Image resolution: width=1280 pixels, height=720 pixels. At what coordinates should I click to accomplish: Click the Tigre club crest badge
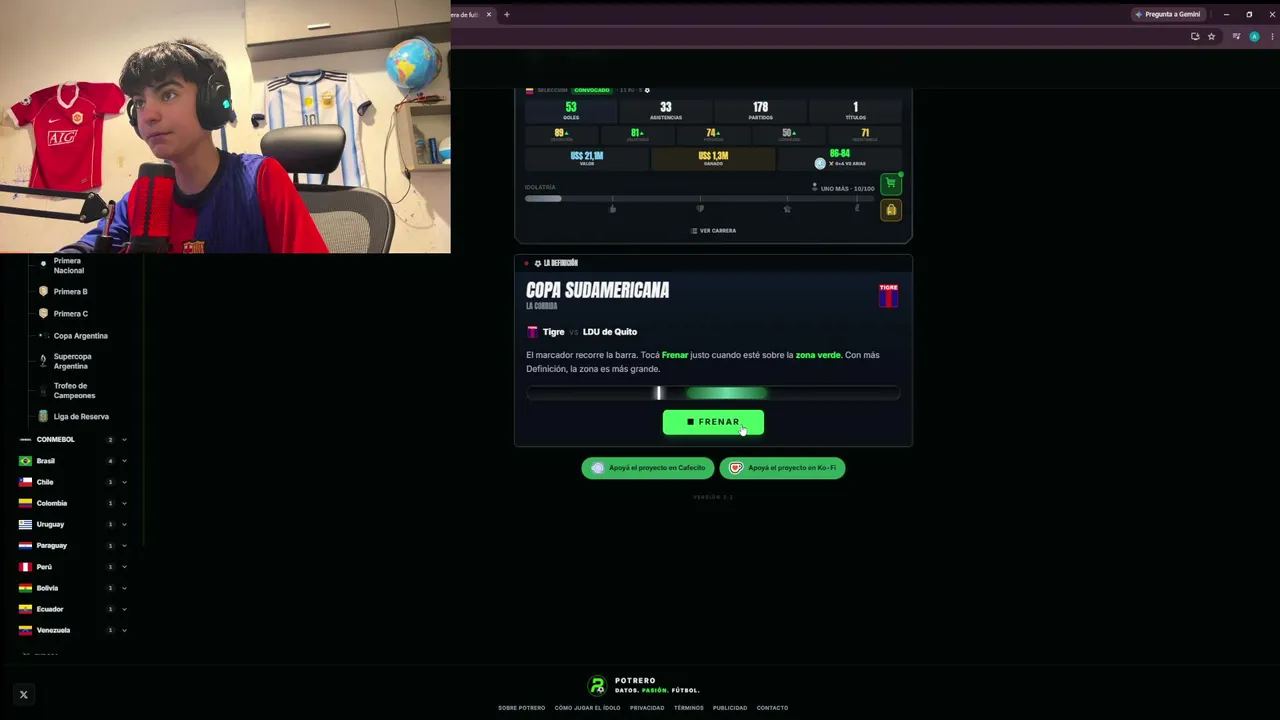click(x=888, y=295)
